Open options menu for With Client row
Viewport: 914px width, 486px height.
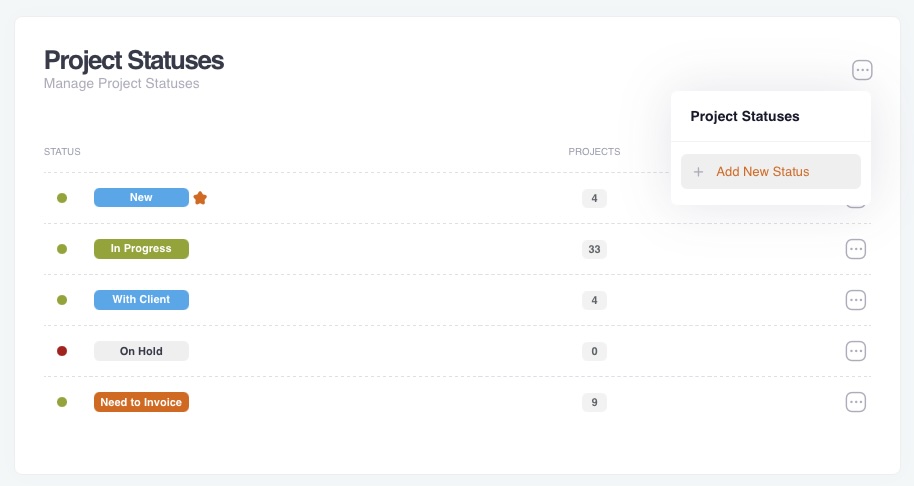pos(855,300)
